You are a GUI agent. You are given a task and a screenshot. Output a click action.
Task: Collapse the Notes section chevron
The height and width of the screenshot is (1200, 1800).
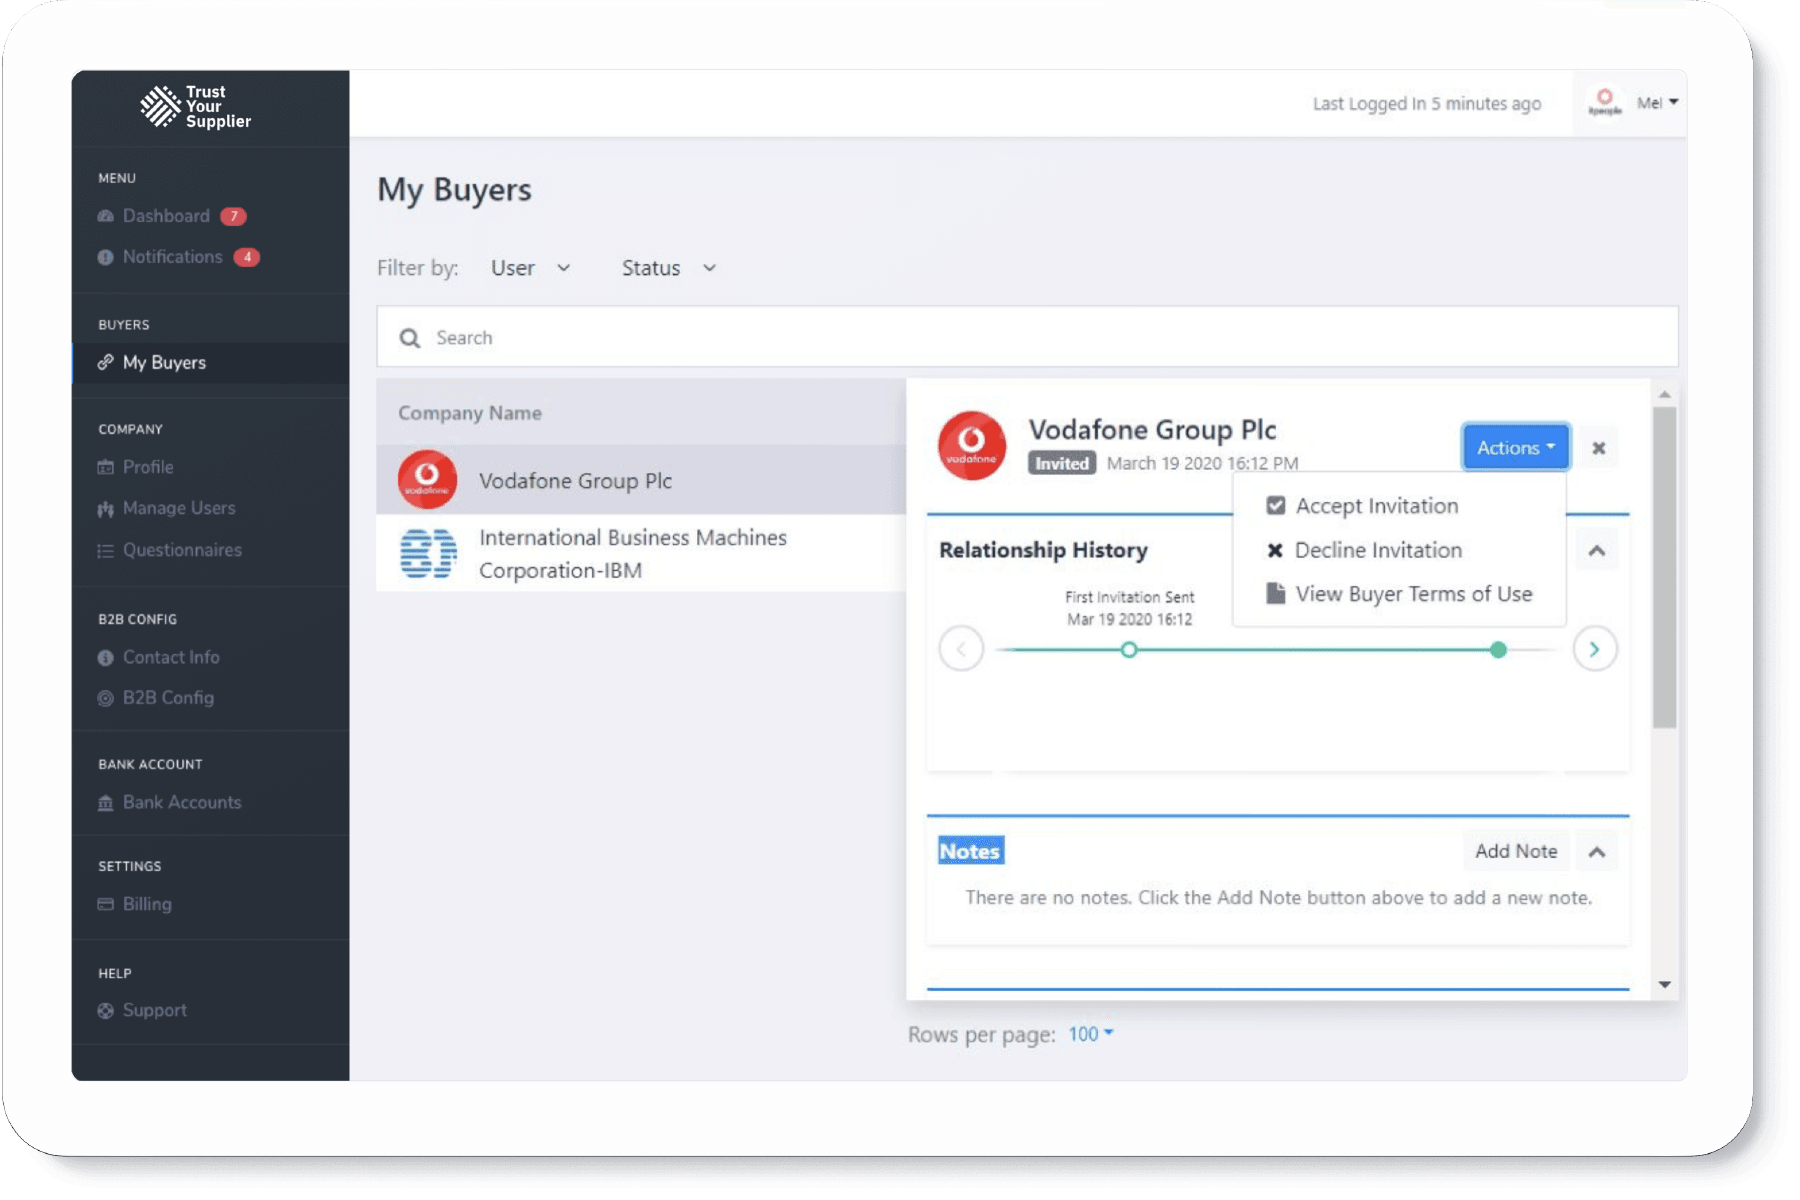tap(1597, 852)
